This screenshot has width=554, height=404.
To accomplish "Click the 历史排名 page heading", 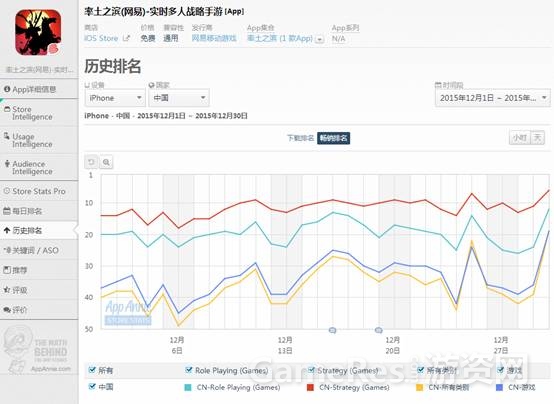I will [x=113, y=66].
